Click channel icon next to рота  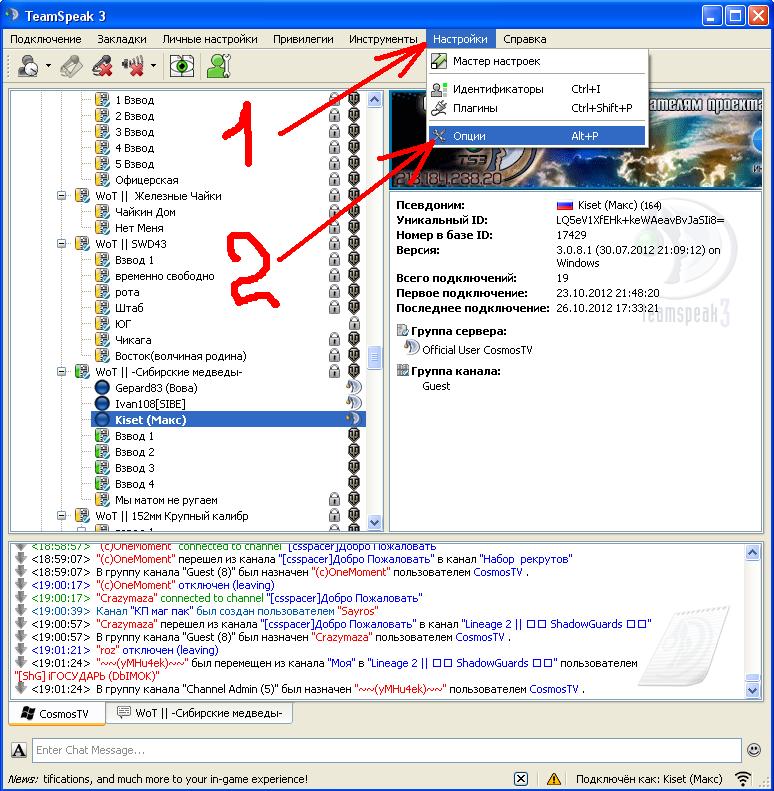102,292
